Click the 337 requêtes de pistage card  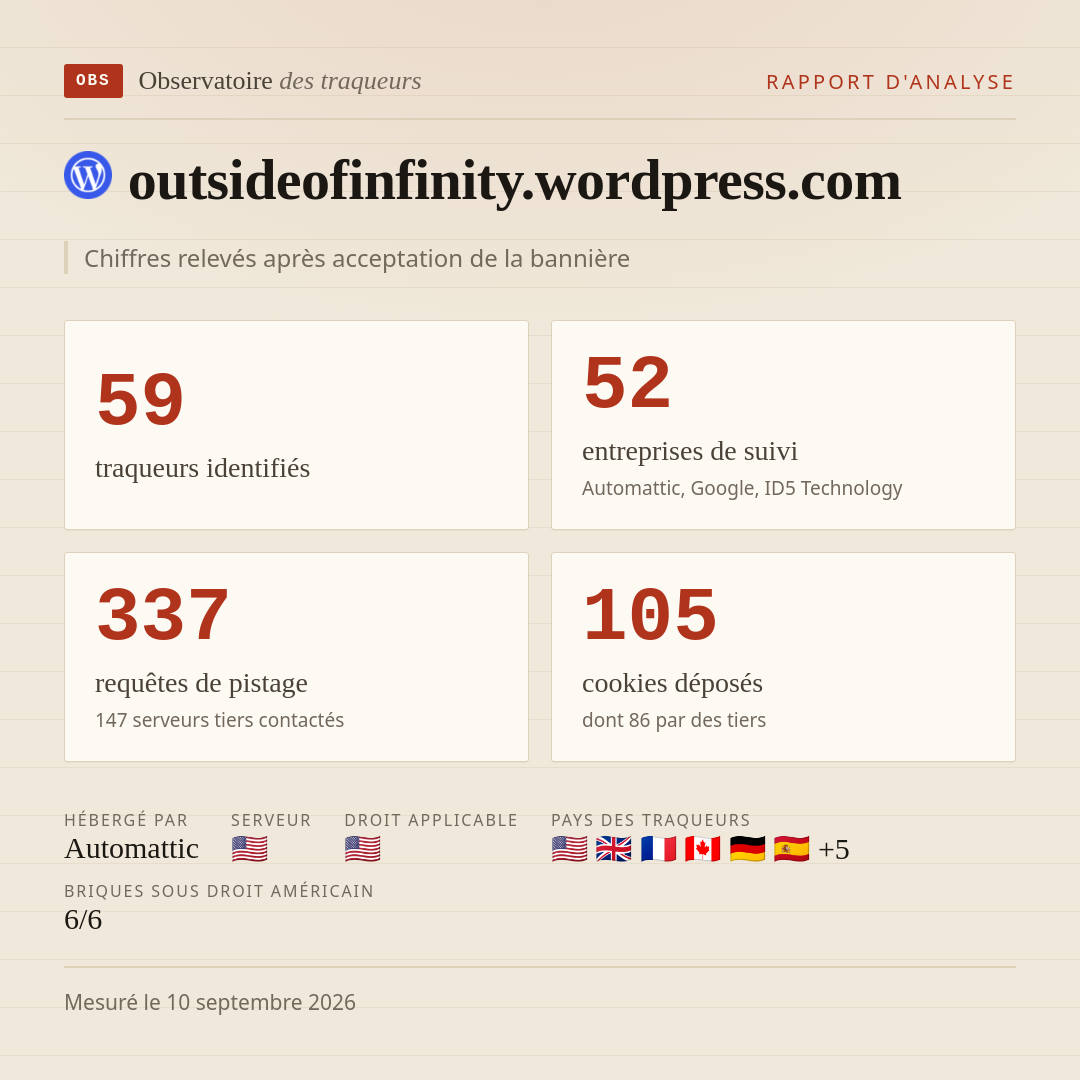(x=296, y=657)
